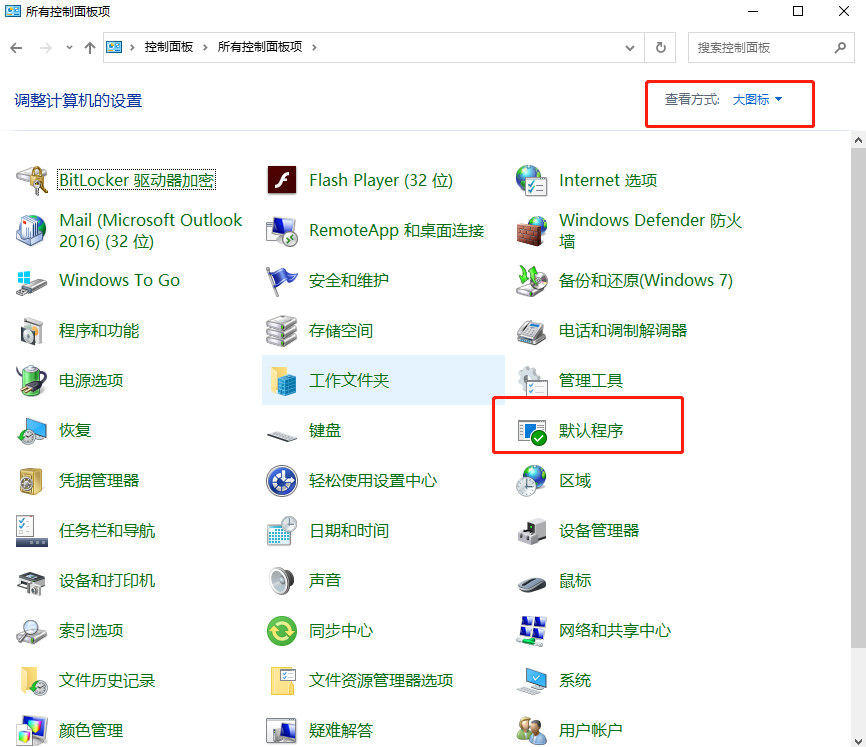Select 所有控制面板项 breadcrumb segment
The height and width of the screenshot is (747, 866).
click(x=260, y=47)
